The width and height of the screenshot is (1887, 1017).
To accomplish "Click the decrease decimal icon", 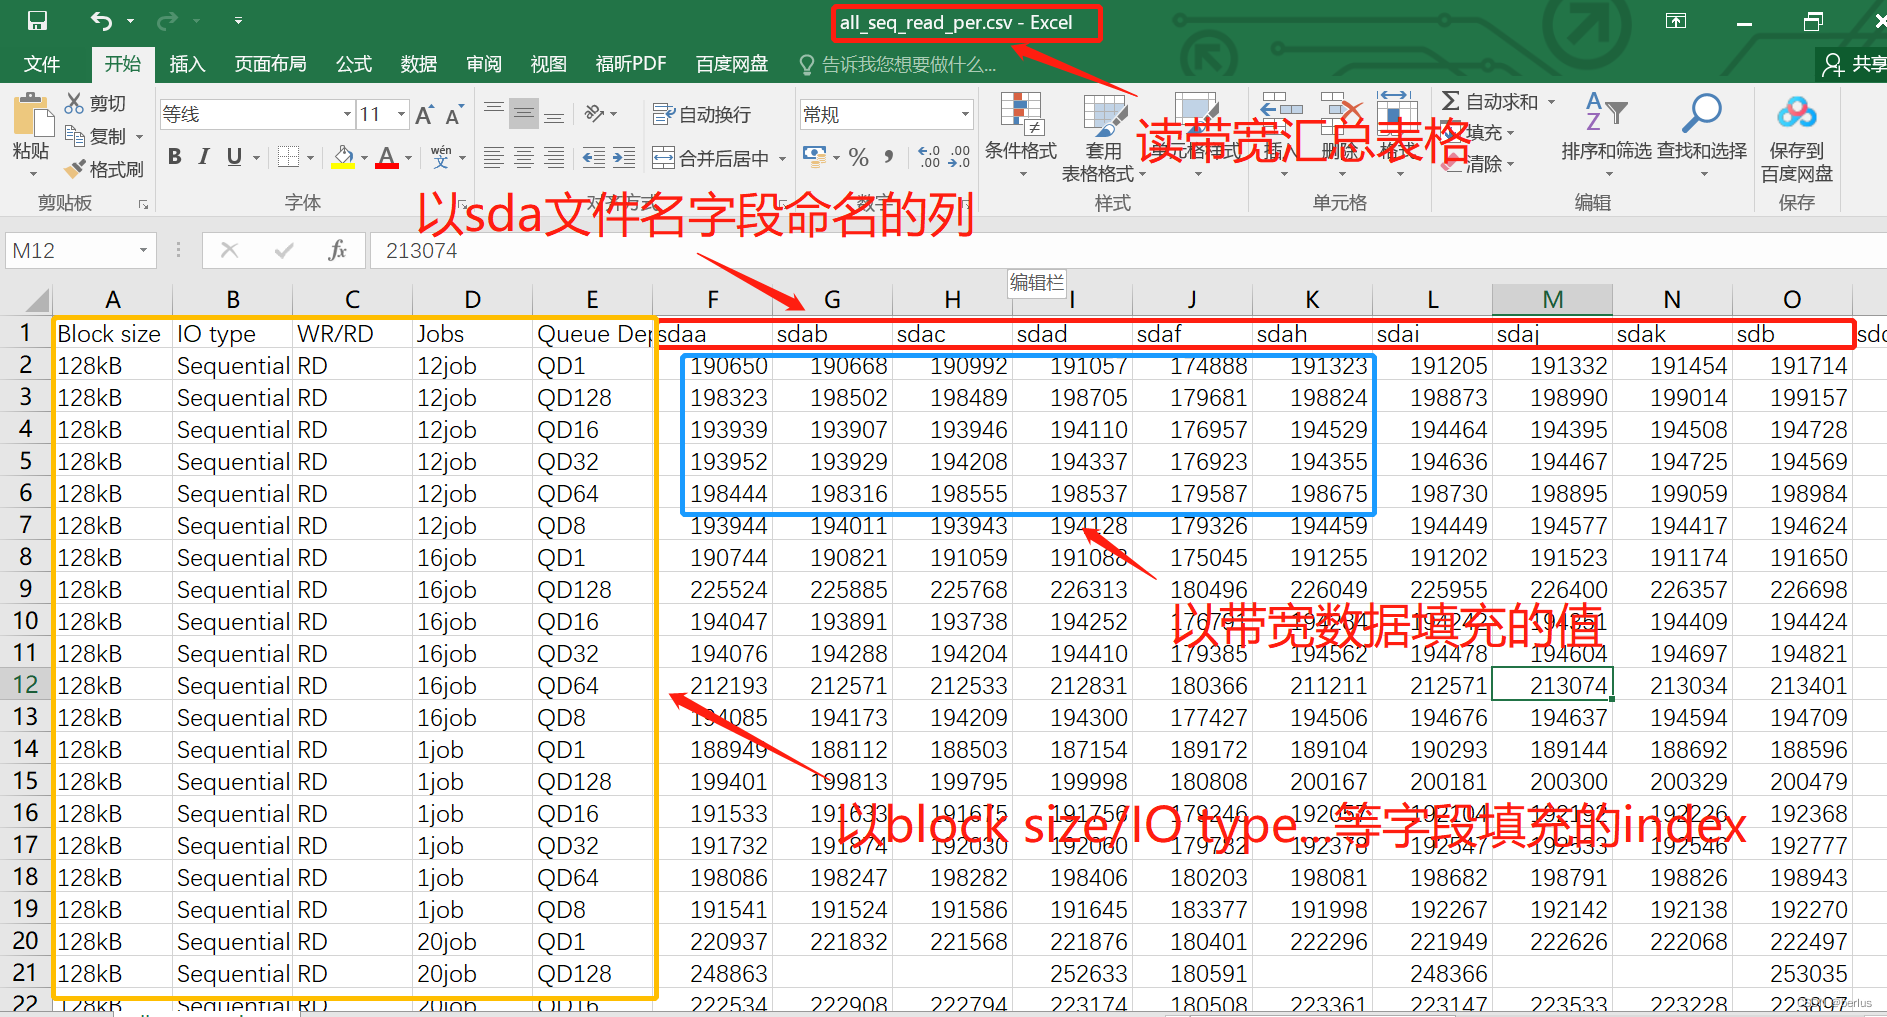I will click(x=960, y=157).
